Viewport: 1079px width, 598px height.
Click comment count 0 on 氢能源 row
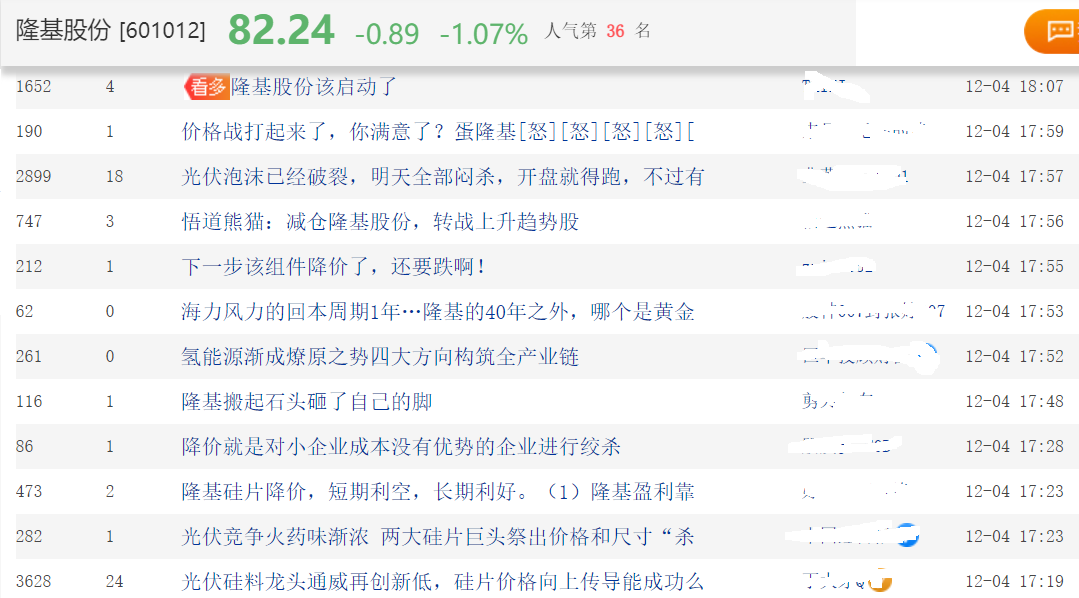[x=110, y=356]
